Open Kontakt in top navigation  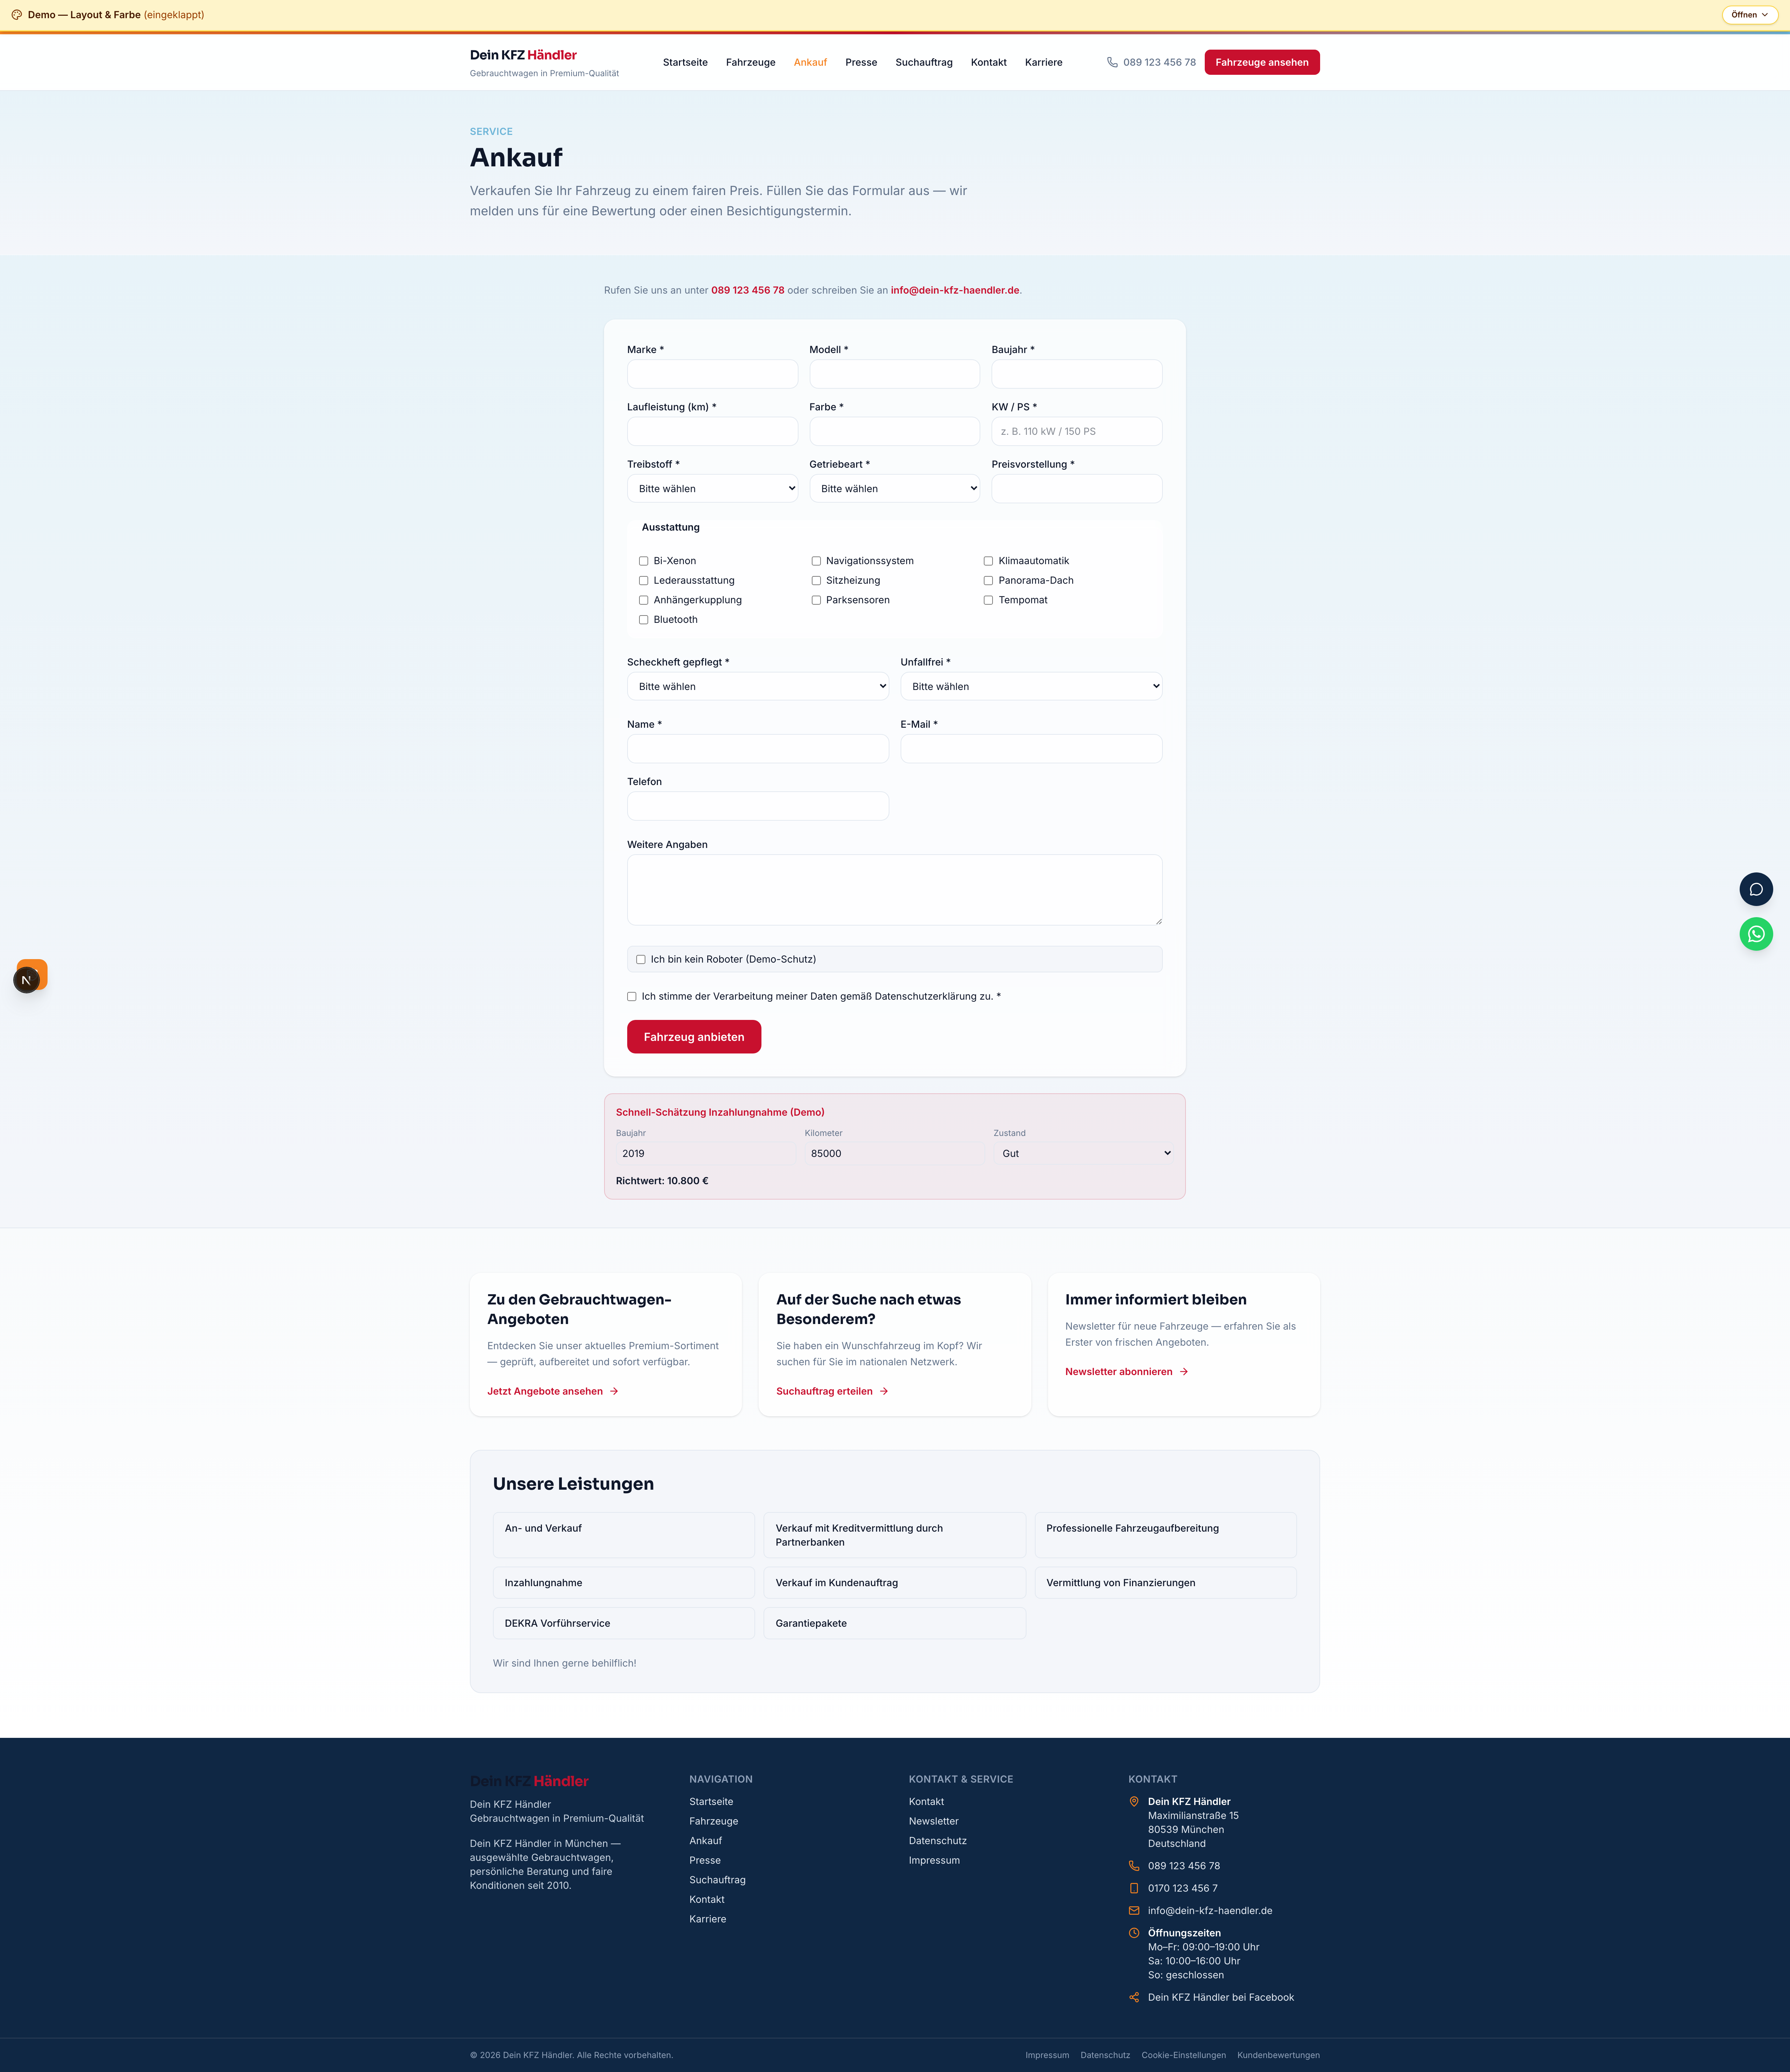pyautogui.click(x=989, y=62)
